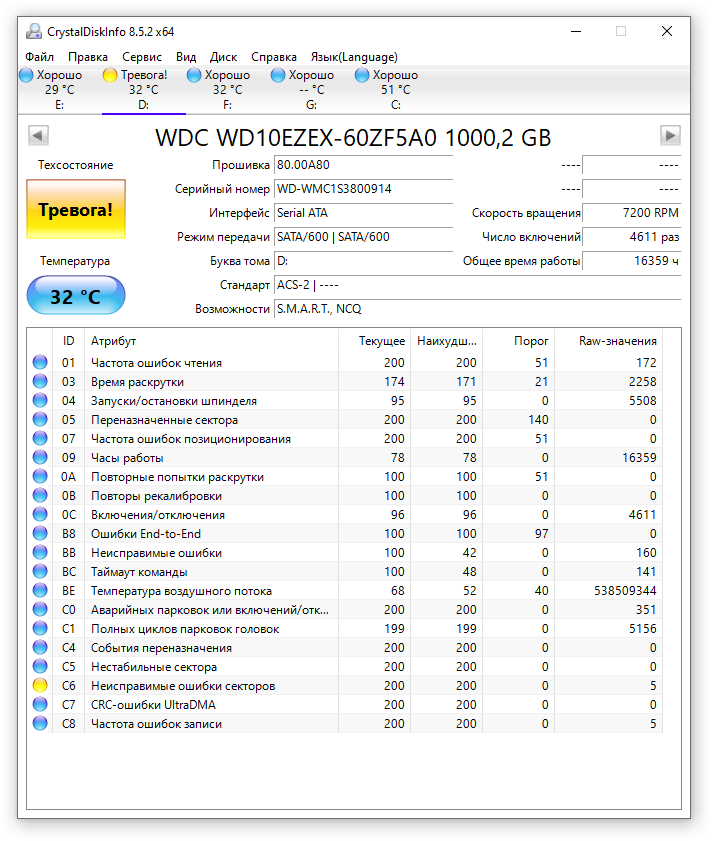712x841 pixels.
Task: Select drive E: status orb
Action: pyautogui.click(x=26, y=75)
